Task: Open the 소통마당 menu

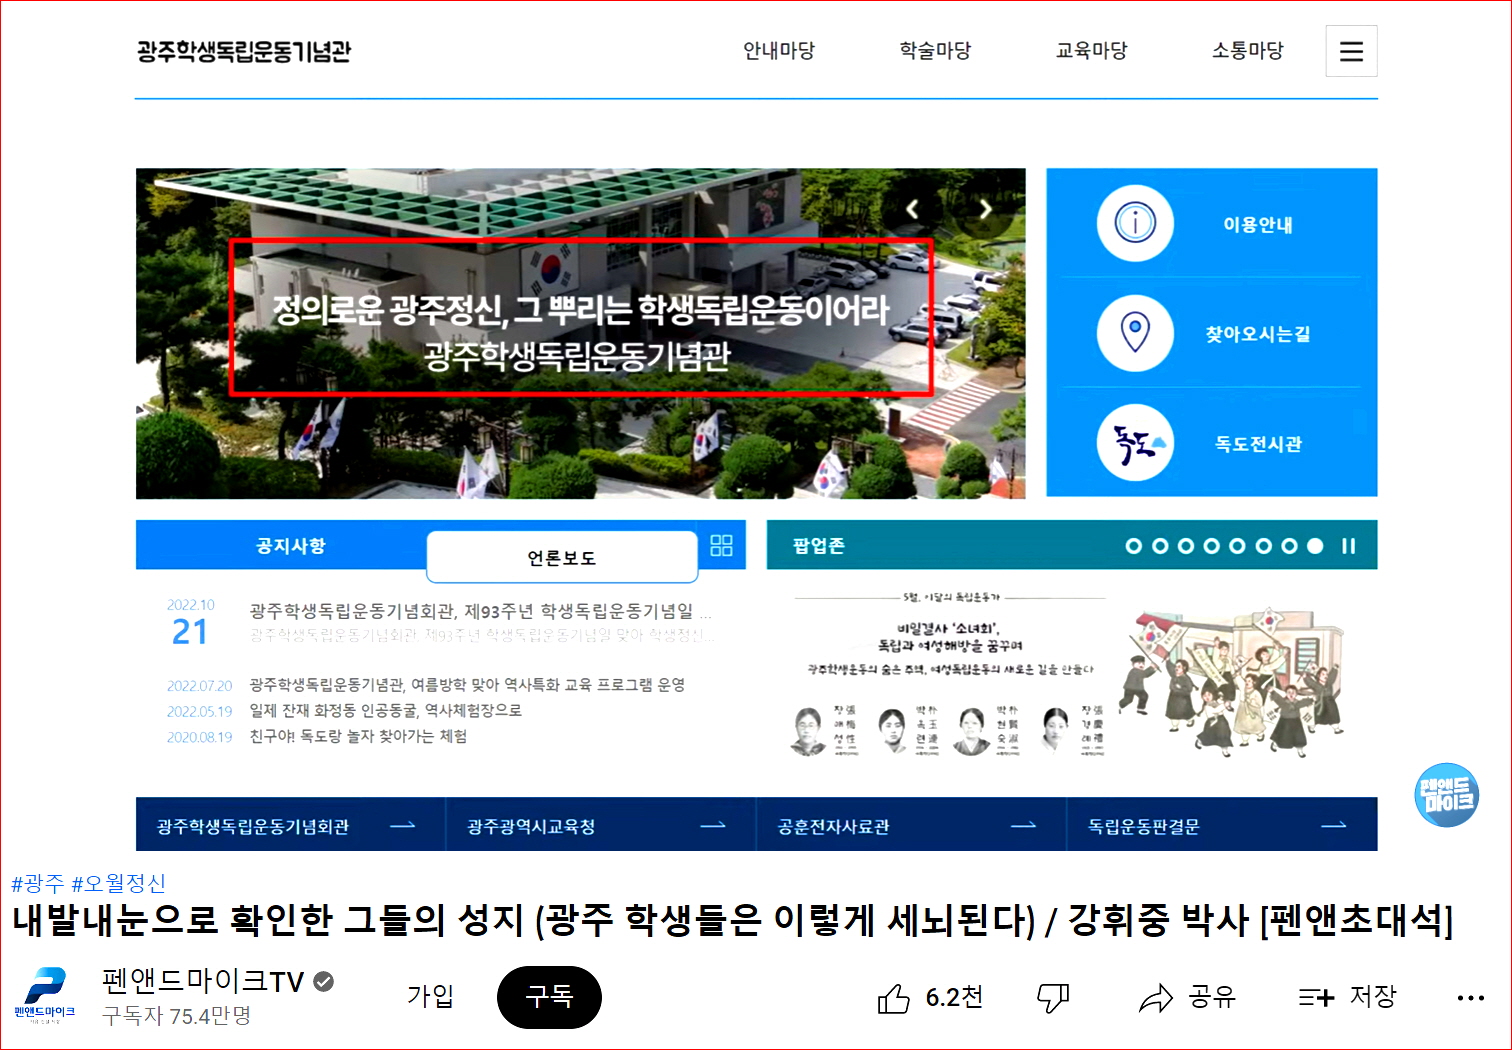Action: click(x=1247, y=51)
